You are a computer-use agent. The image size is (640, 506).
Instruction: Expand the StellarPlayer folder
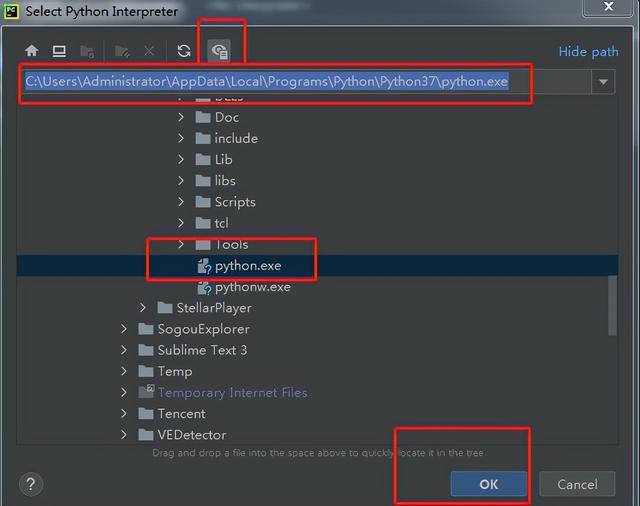(142, 308)
